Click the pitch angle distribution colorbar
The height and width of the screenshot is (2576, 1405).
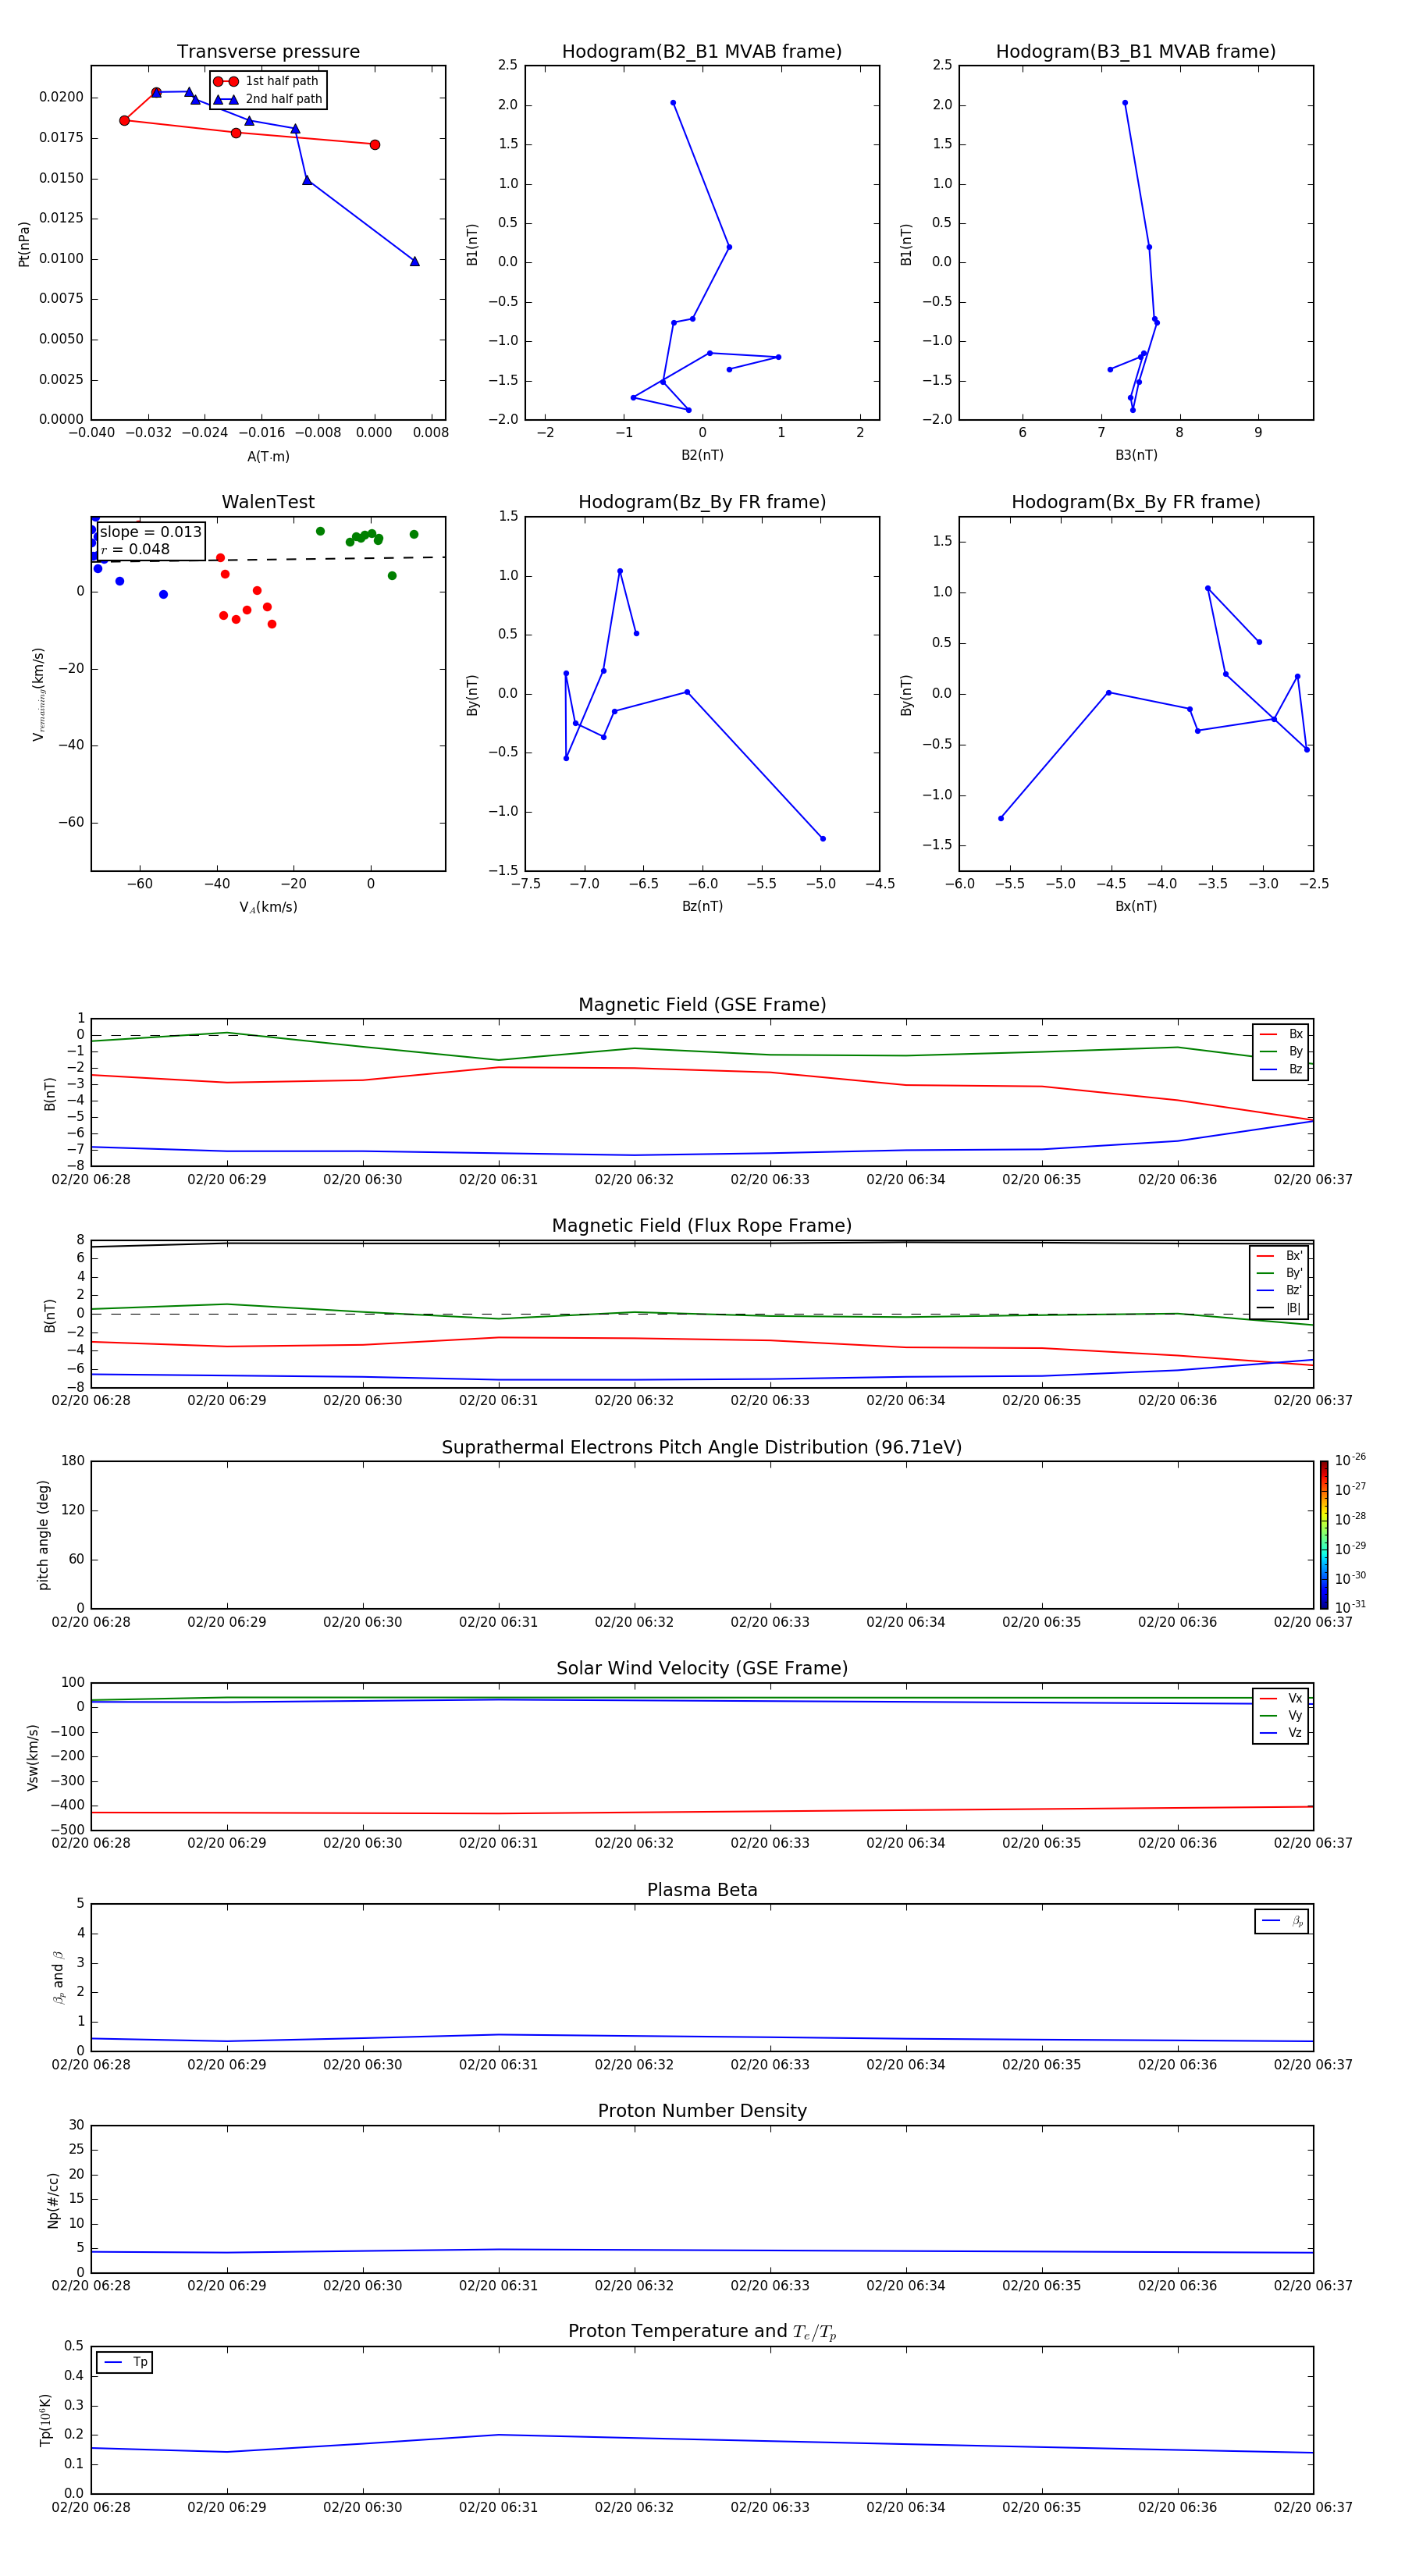[1324, 1535]
